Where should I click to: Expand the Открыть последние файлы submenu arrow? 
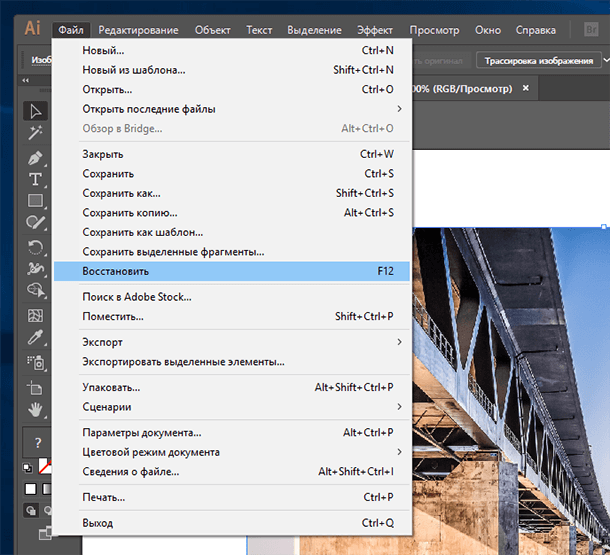(399, 109)
